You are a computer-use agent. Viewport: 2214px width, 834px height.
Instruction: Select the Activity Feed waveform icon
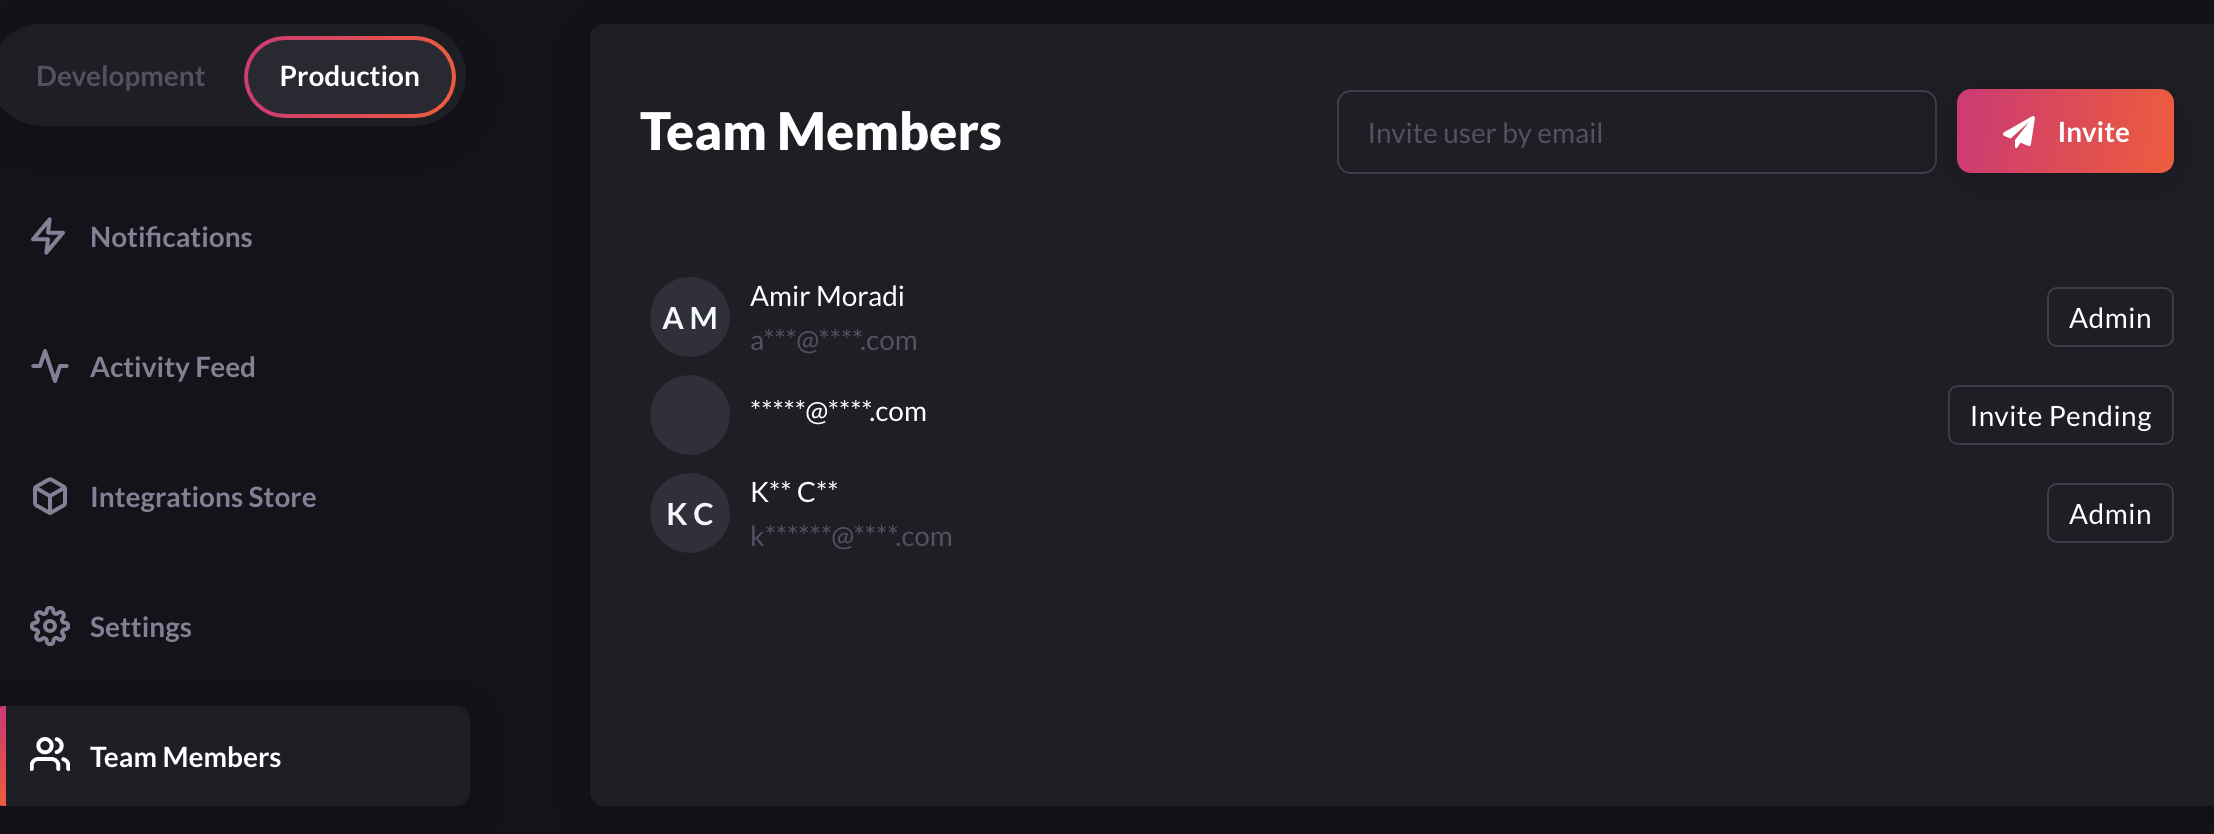(x=50, y=367)
